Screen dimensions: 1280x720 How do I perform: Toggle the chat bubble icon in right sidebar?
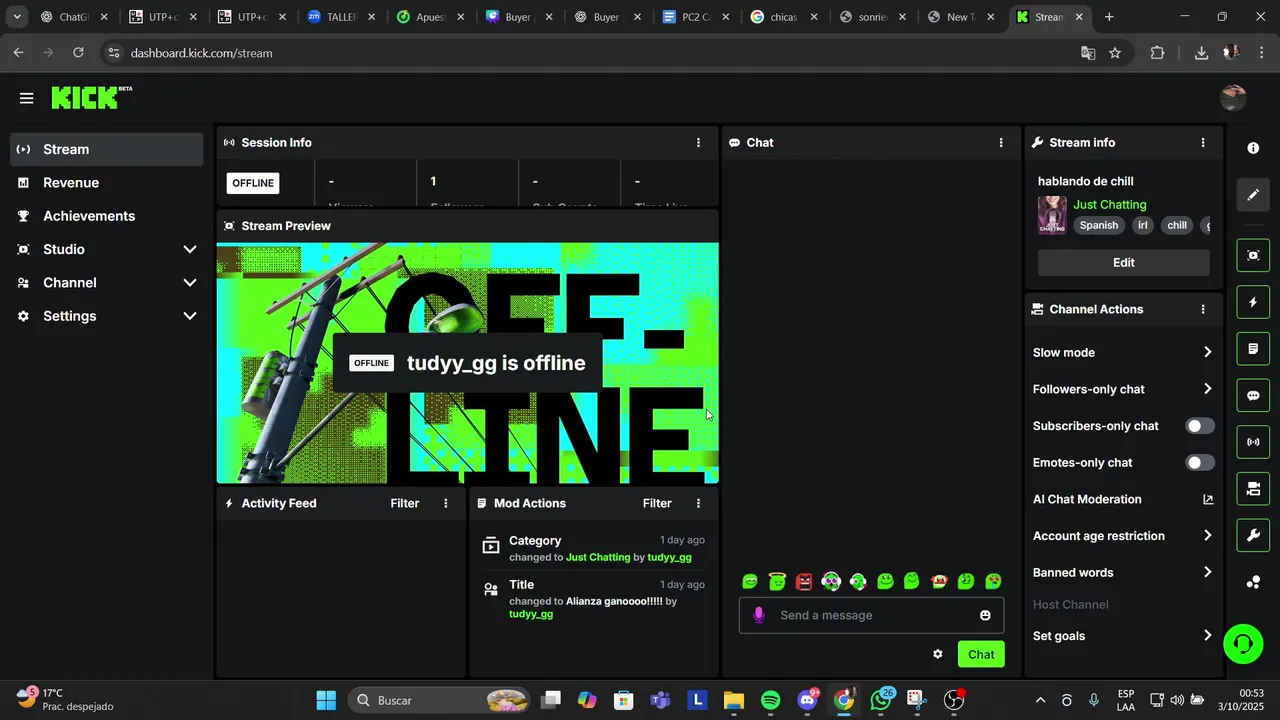coord(1253,395)
